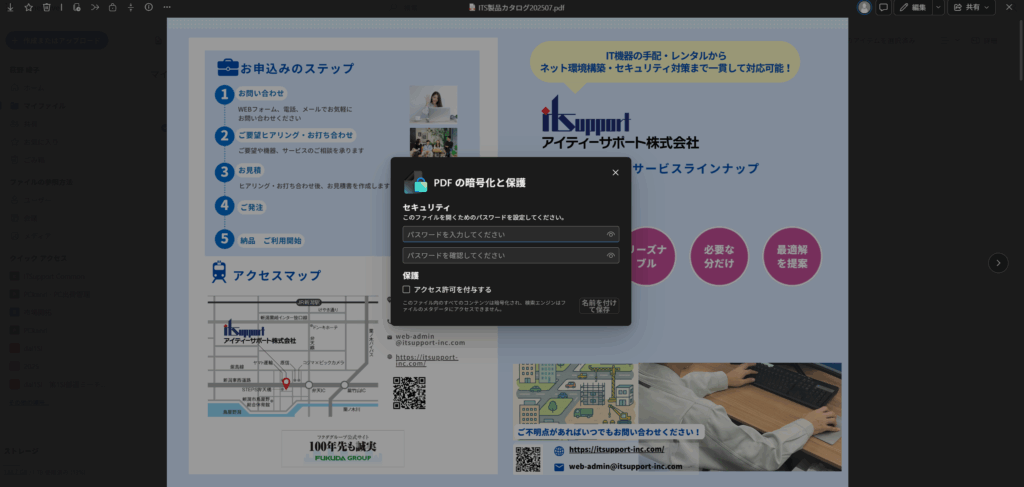Click the 名前を付けて保存 button
Viewport: 1024px width, 487px height.
[599, 305]
